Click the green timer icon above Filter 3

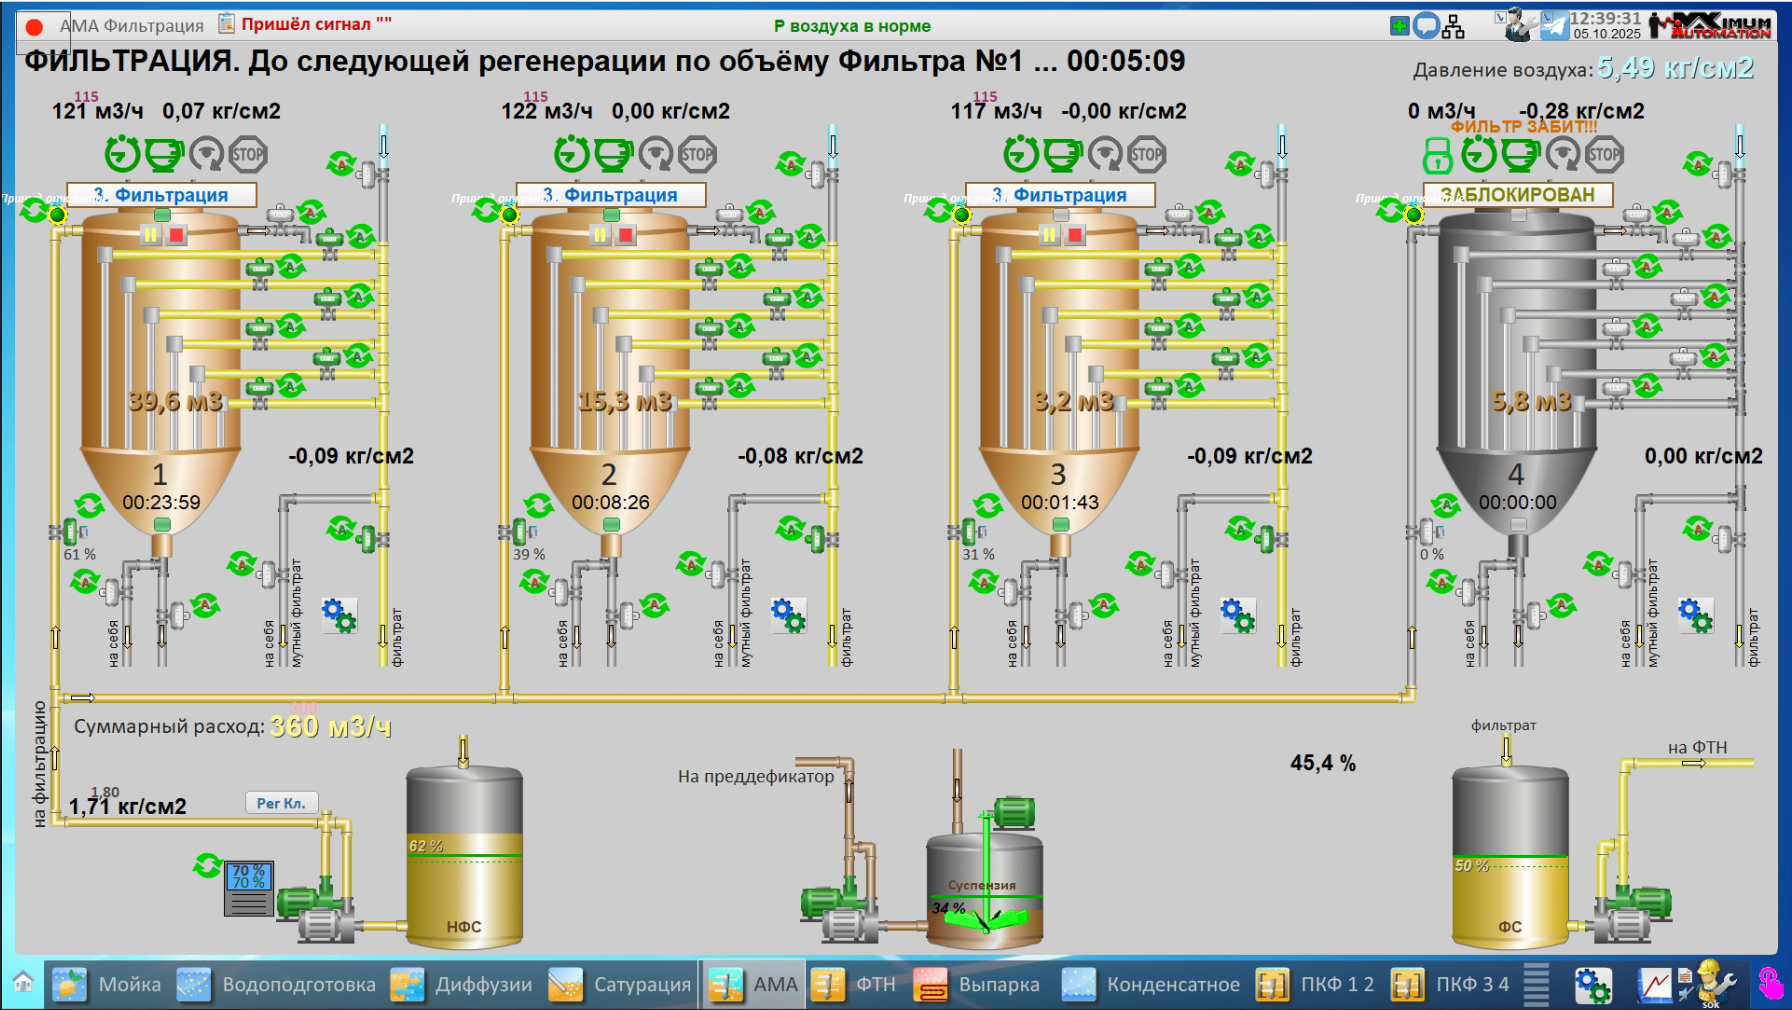pos(1021,155)
